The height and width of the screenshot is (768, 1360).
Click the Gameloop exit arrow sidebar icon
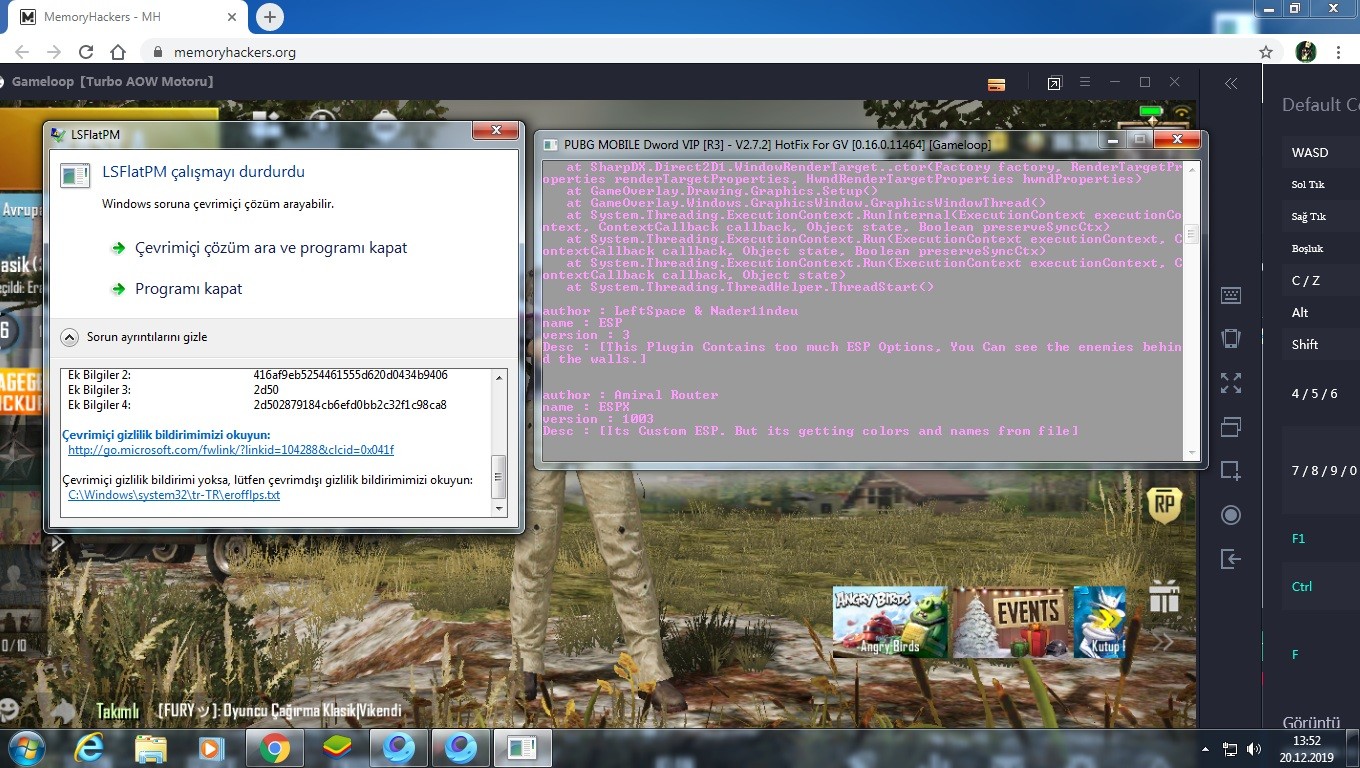pyautogui.click(x=1231, y=559)
